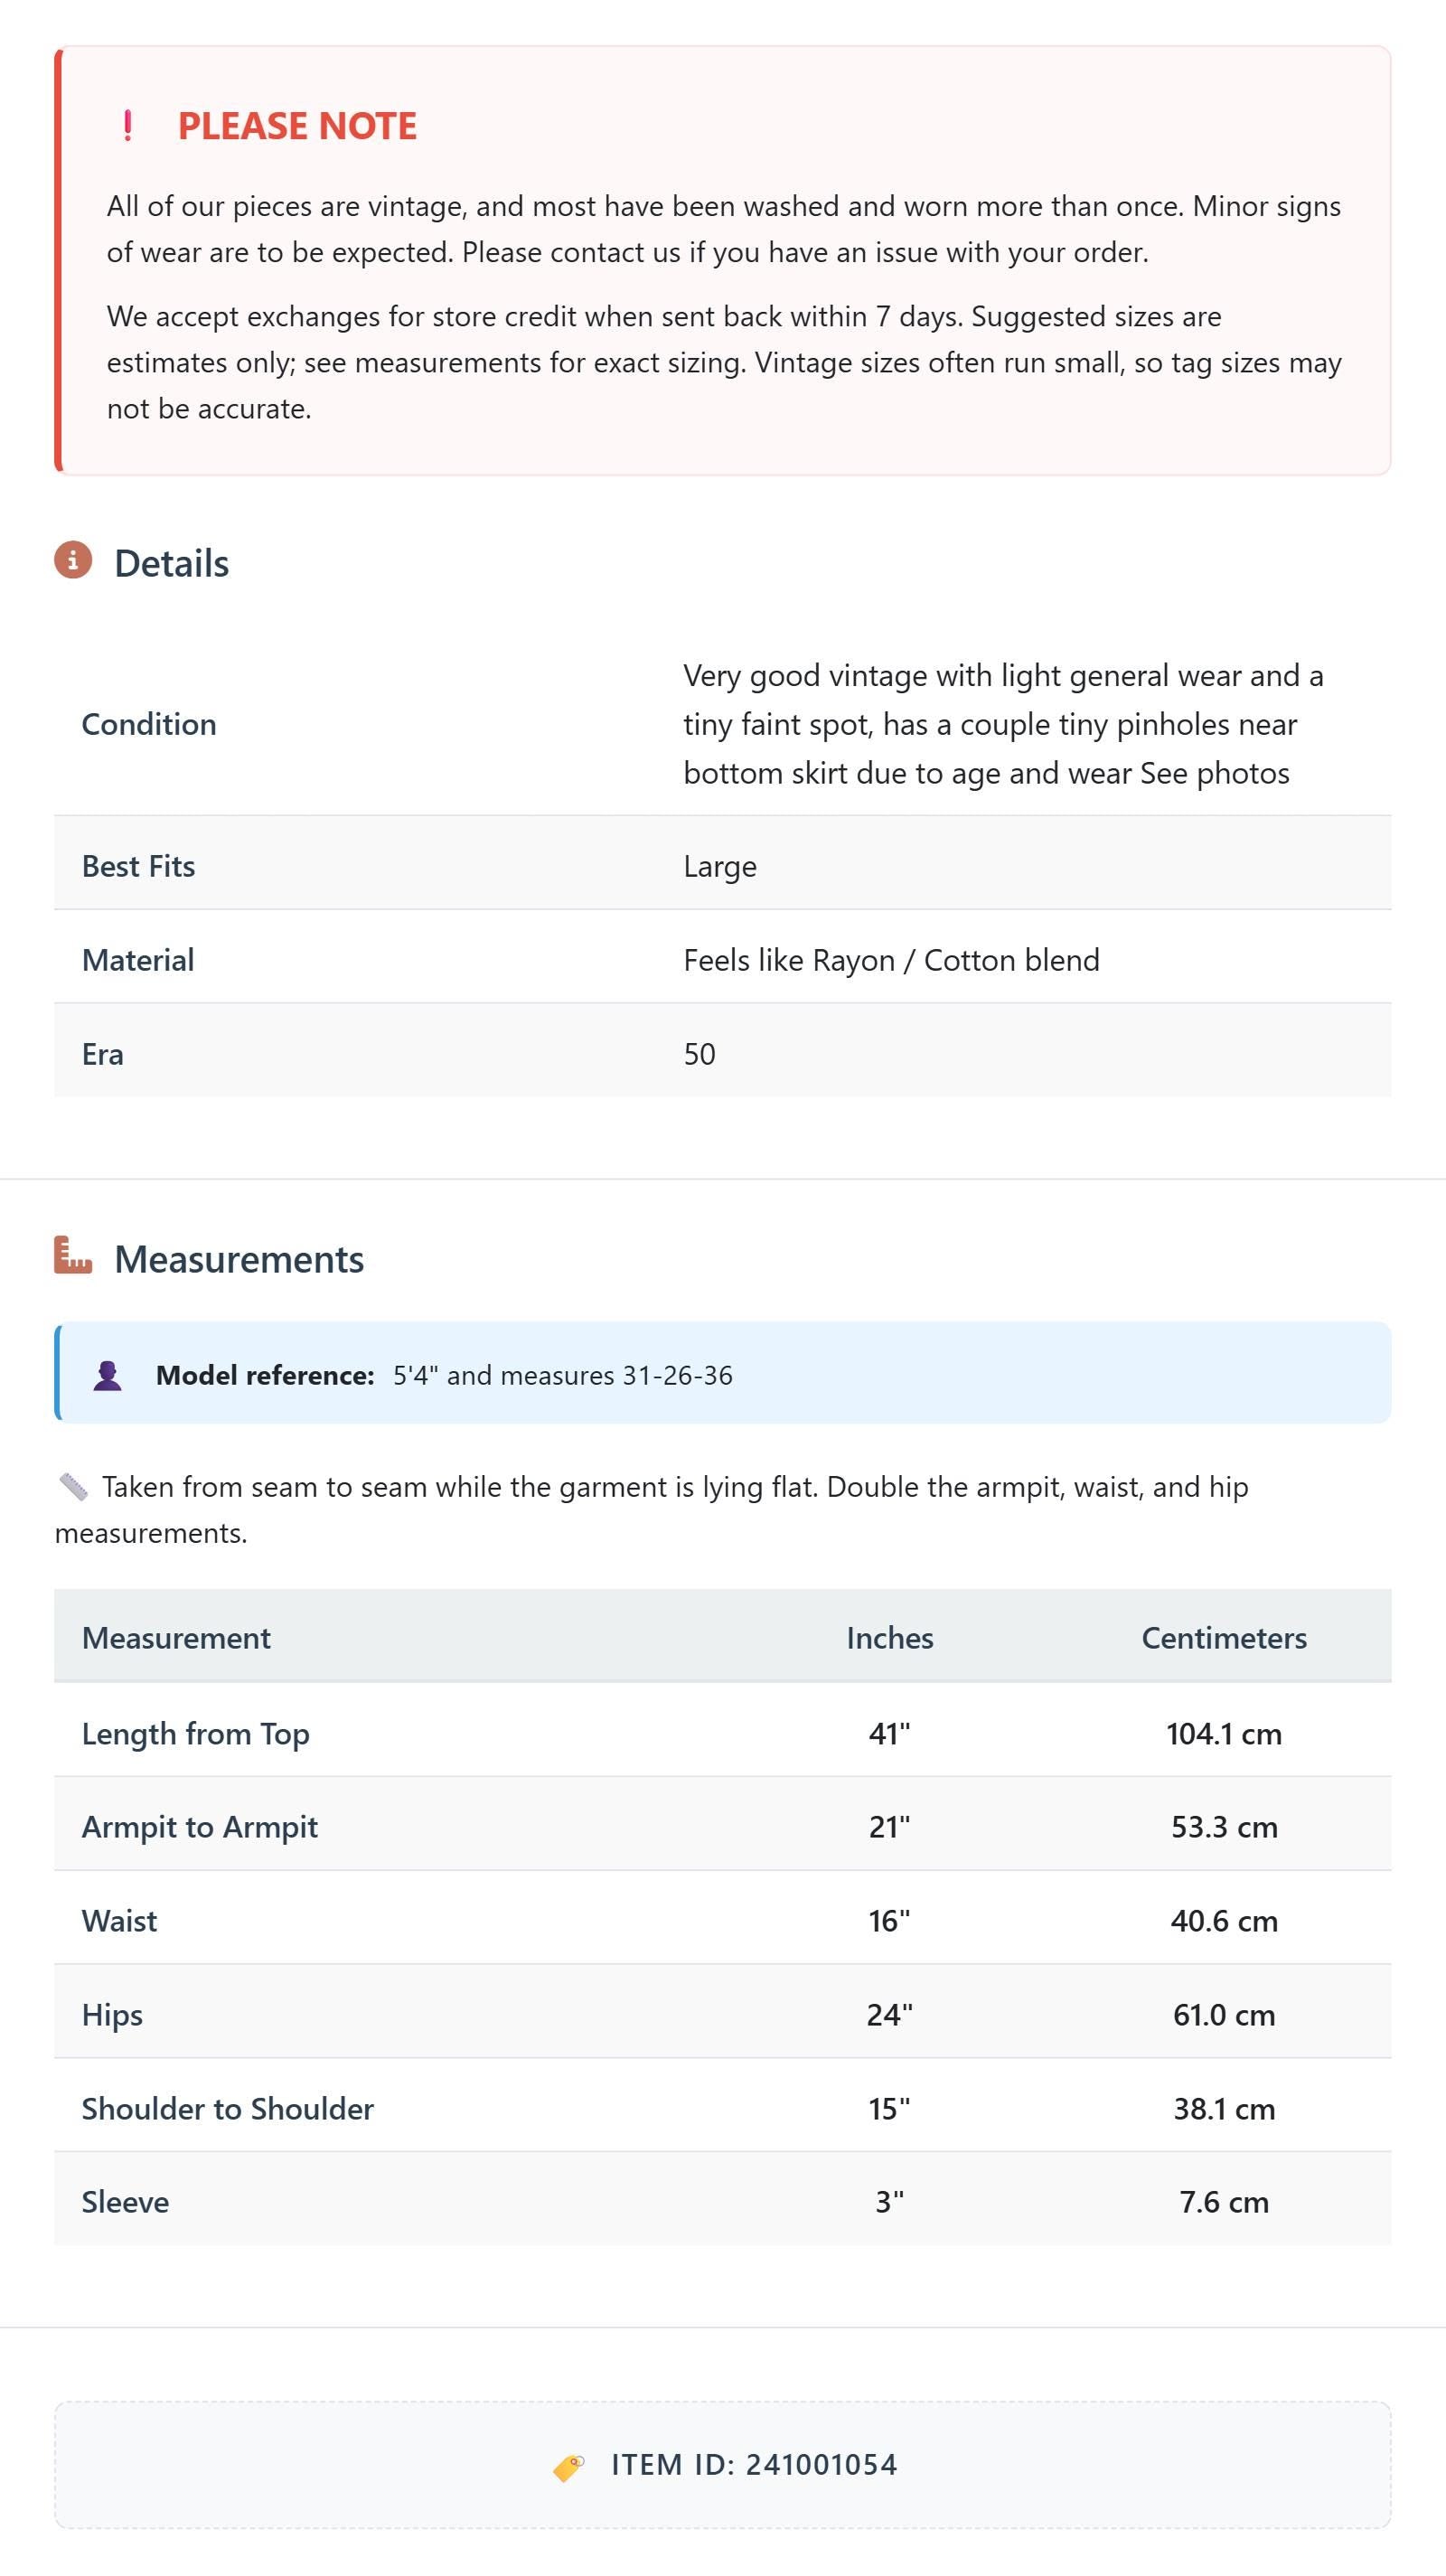The height and width of the screenshot is (2576, 1446).
Task: Click the Measurement column header
Action: [x=176, y=1637]
